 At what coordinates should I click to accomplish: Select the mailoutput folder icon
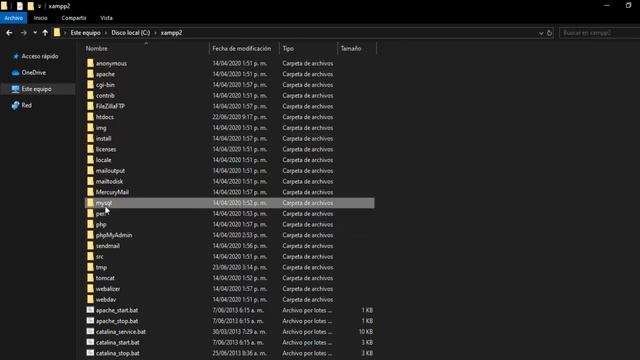[90, 171]
